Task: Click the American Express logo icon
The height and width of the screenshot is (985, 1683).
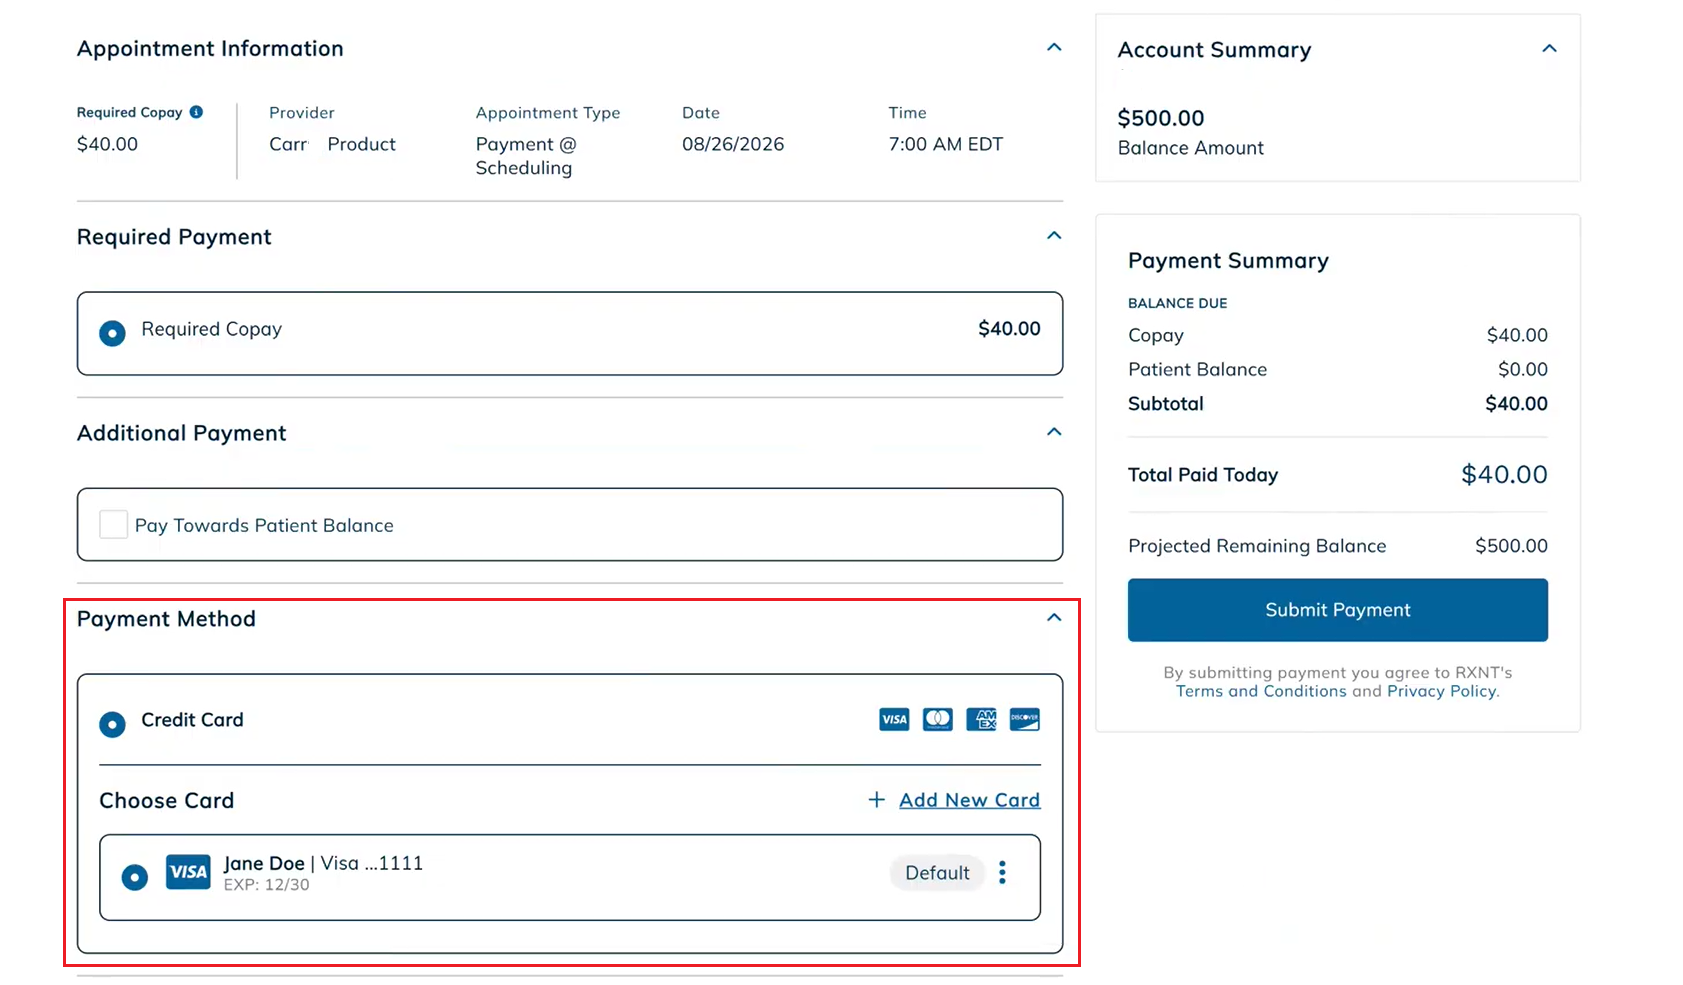Action: (981, 719)
